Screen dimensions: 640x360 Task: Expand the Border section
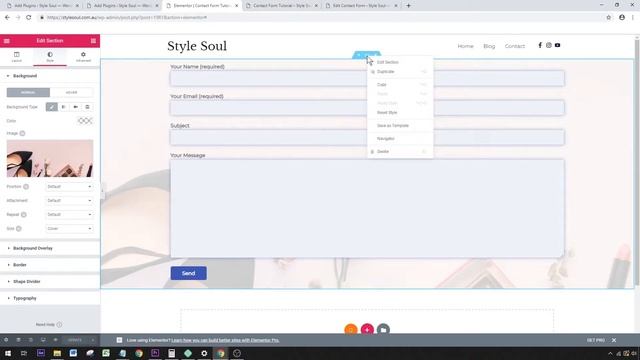[50, 265]
